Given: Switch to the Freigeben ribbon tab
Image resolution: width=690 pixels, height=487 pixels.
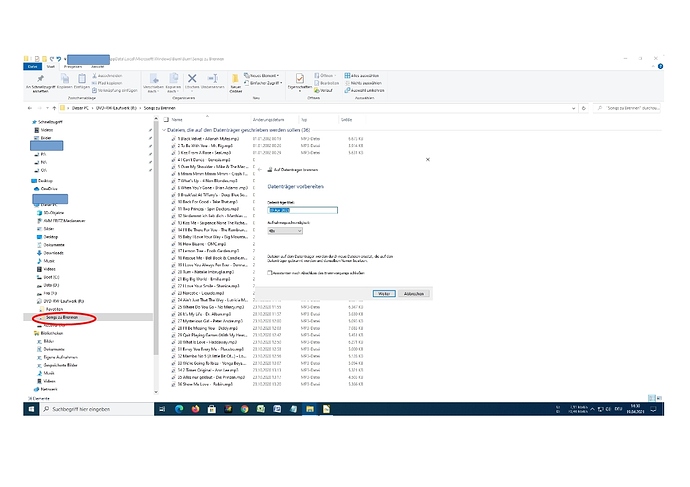Looking at the screenshot, I should tap(73, 66).
